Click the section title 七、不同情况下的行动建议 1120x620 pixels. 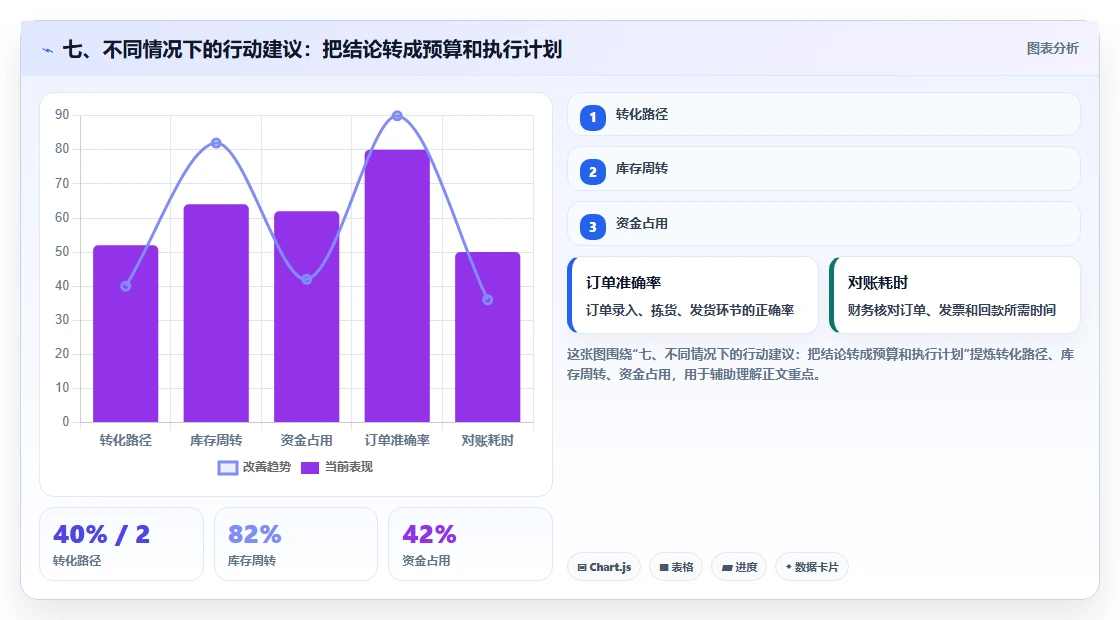[313, 49]
